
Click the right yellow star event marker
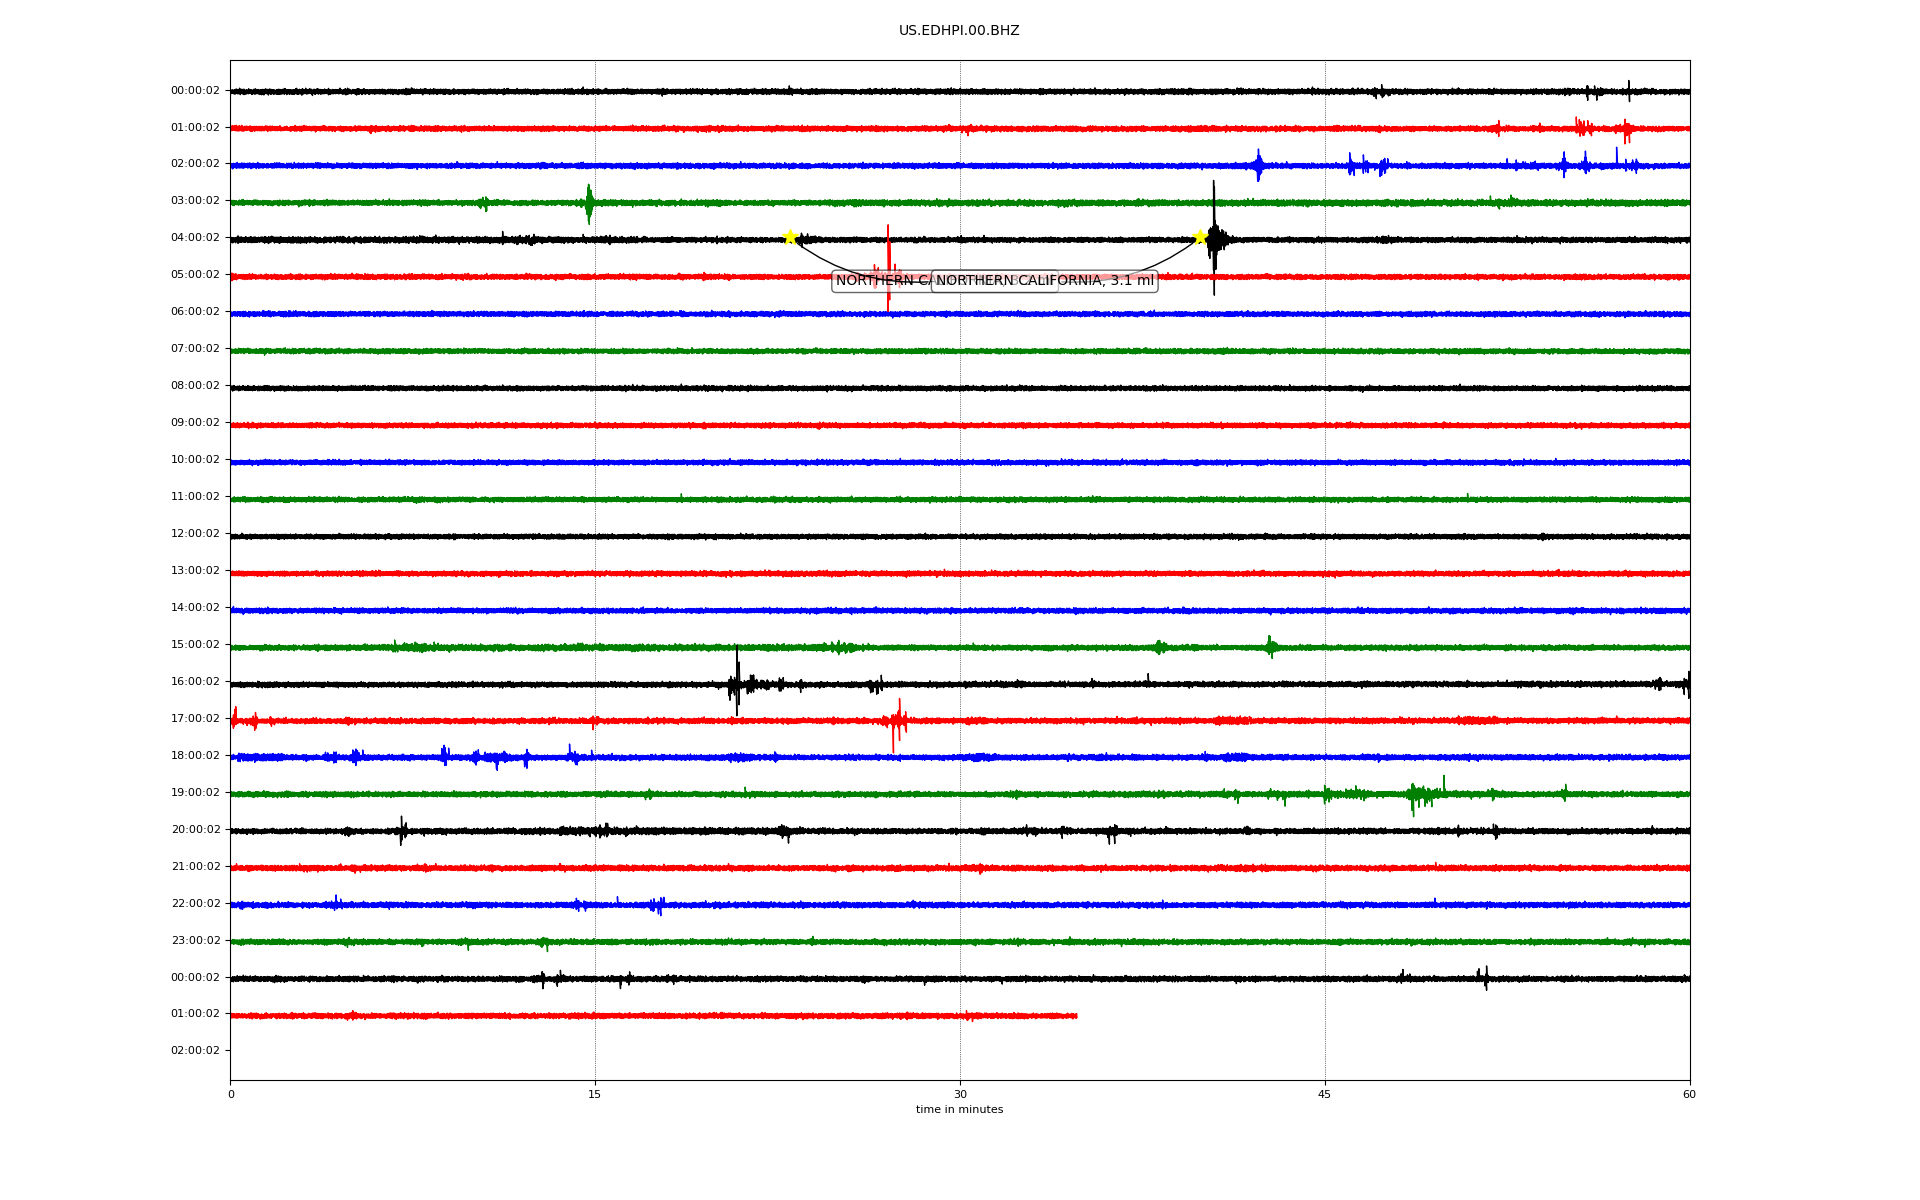click(x=1200, y=237)
